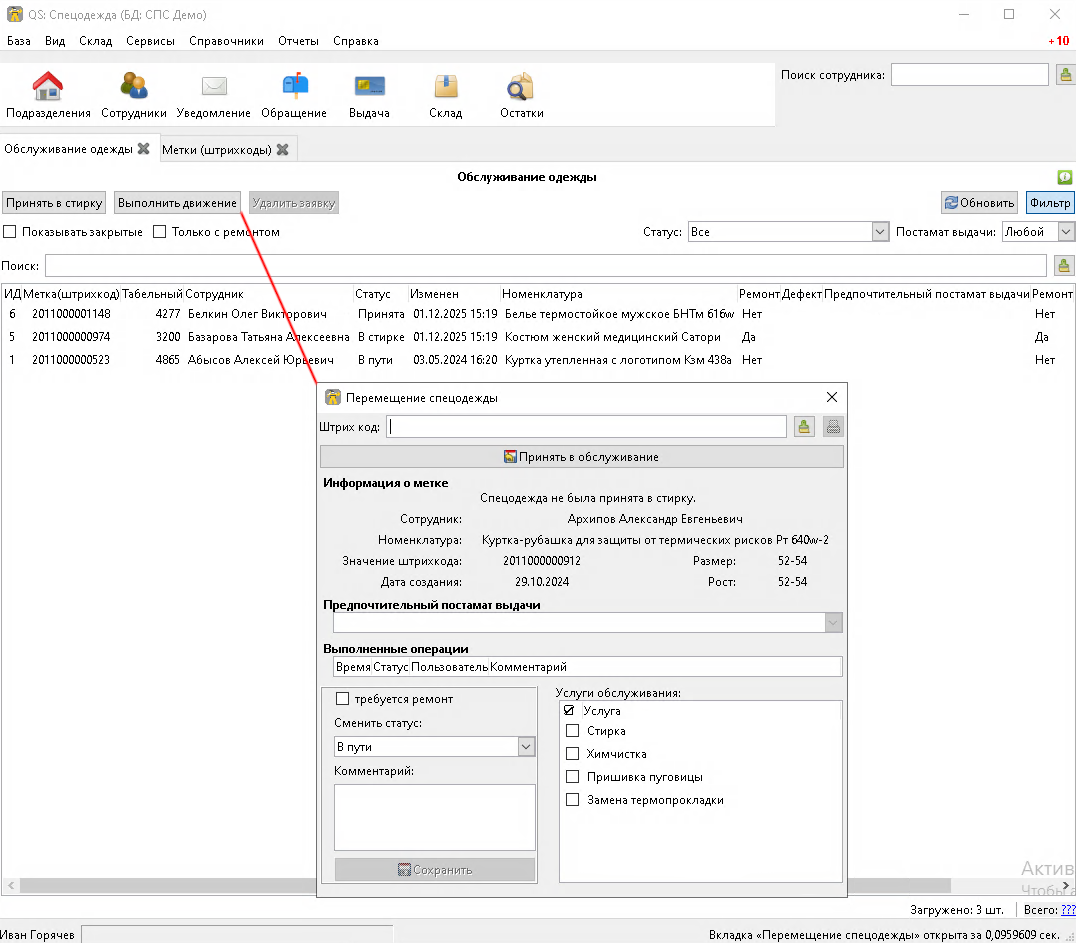
Task: Click the print icon beside barcode field
Action: tap(832, 427)
